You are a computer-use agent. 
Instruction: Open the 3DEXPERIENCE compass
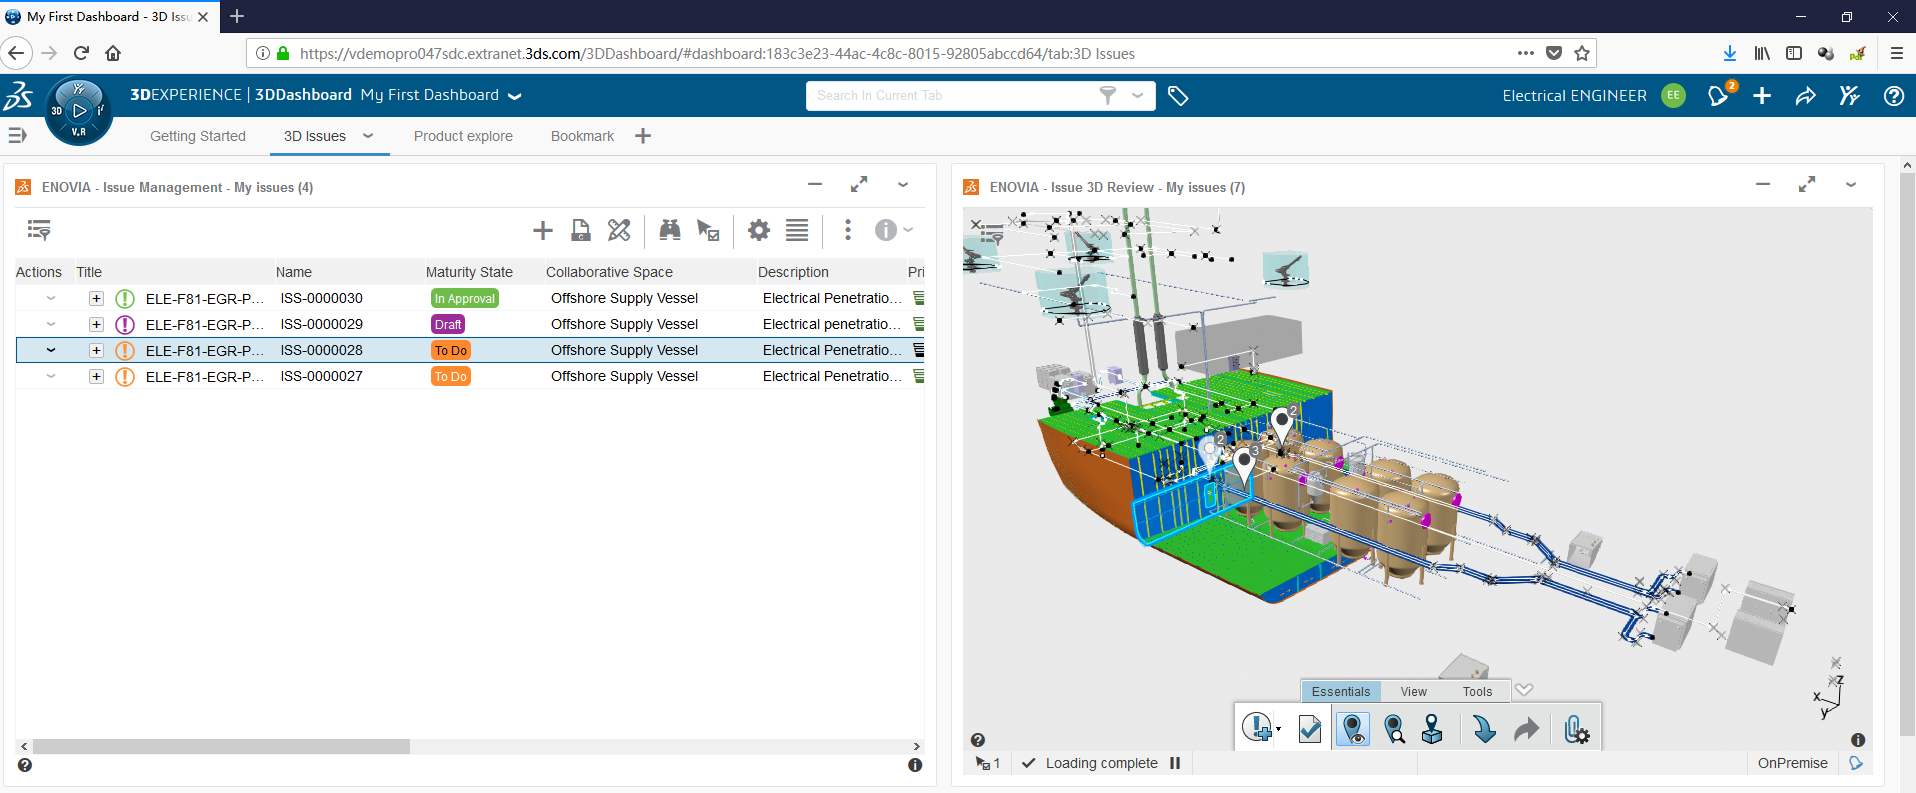[x=78, y=110]
